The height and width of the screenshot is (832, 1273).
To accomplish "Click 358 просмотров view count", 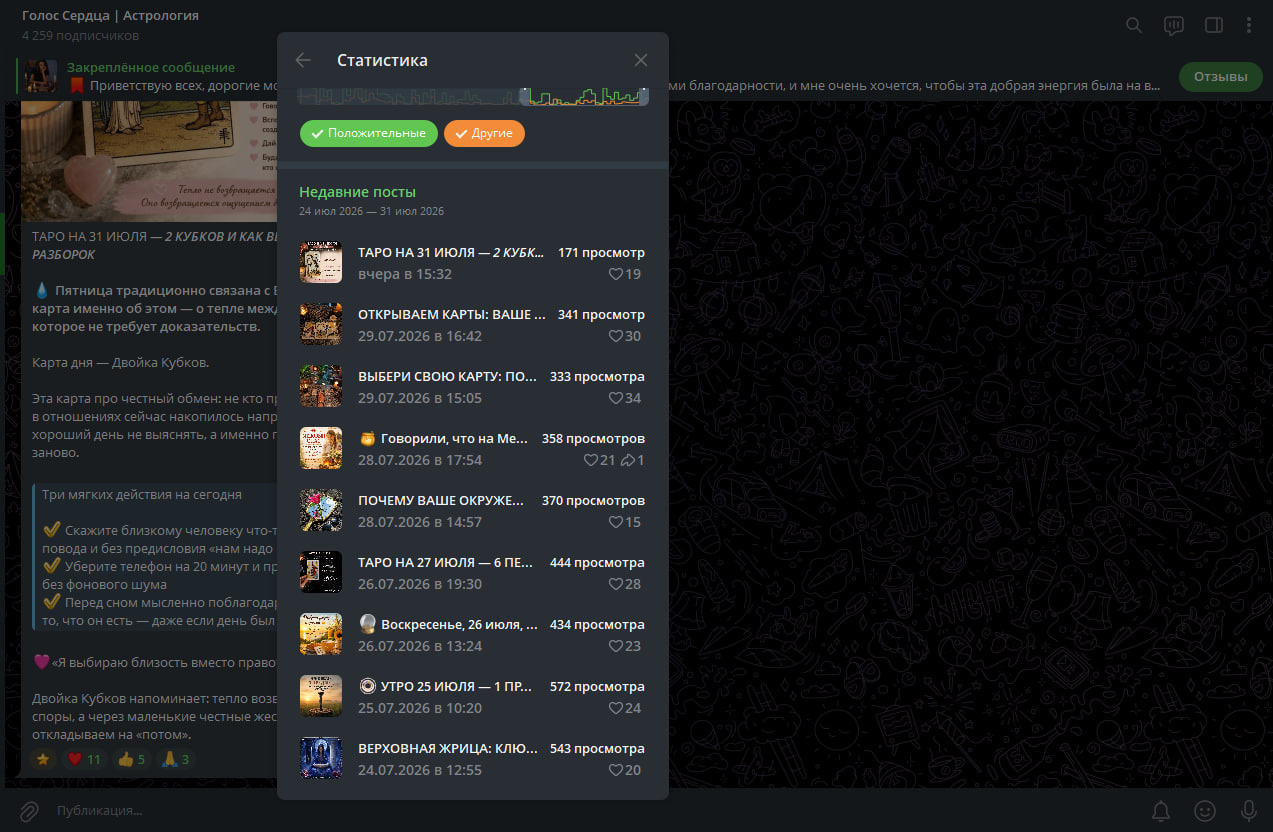I will click(x=593, y=439).
